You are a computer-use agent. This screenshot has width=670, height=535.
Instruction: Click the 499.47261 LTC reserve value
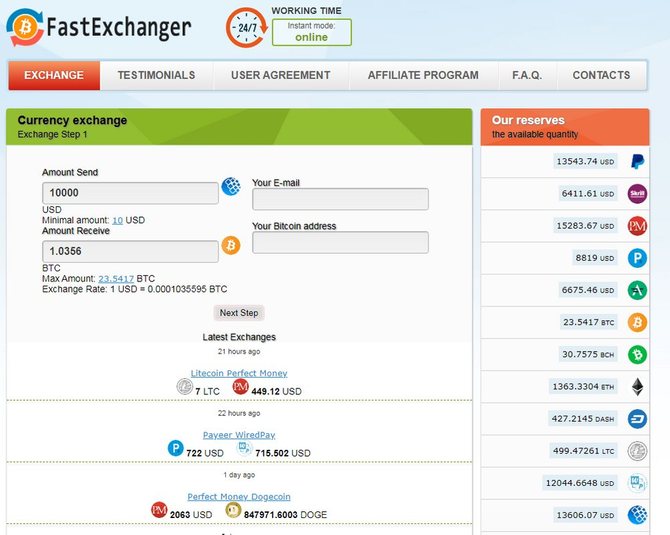pos(583,450)
